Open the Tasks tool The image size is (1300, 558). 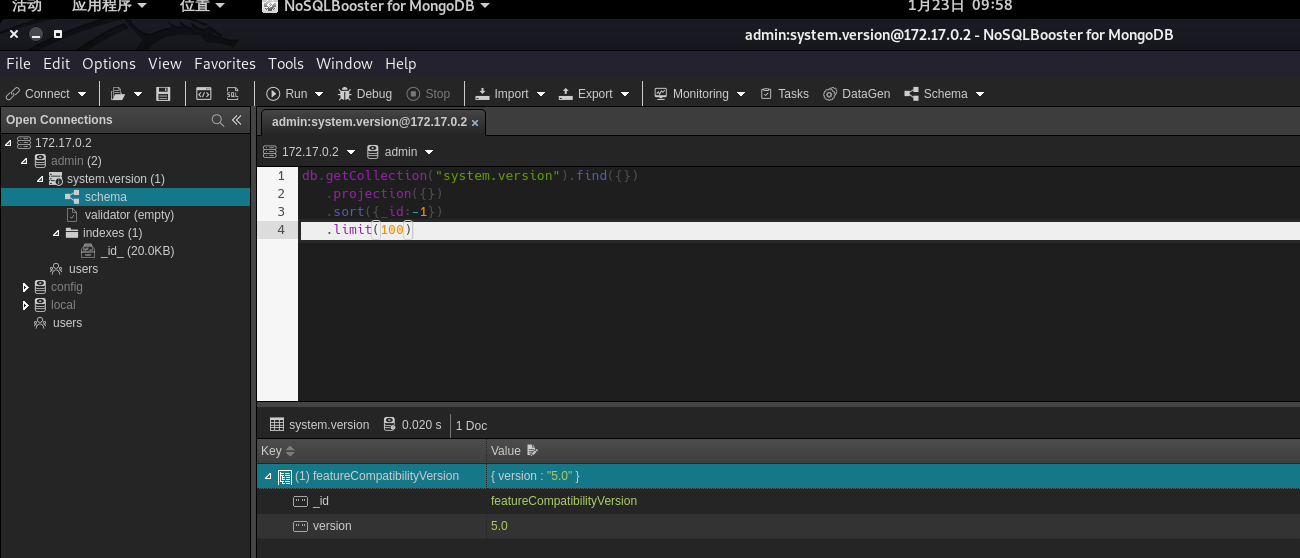coord(785,94)
